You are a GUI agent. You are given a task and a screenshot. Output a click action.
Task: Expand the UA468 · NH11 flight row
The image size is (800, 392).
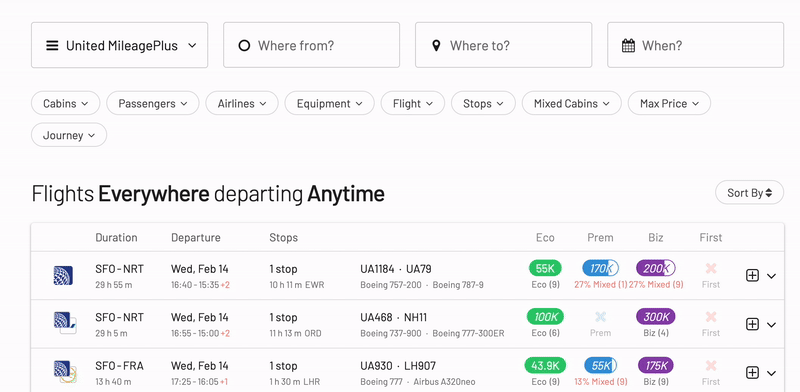click(x=771, y=324)
